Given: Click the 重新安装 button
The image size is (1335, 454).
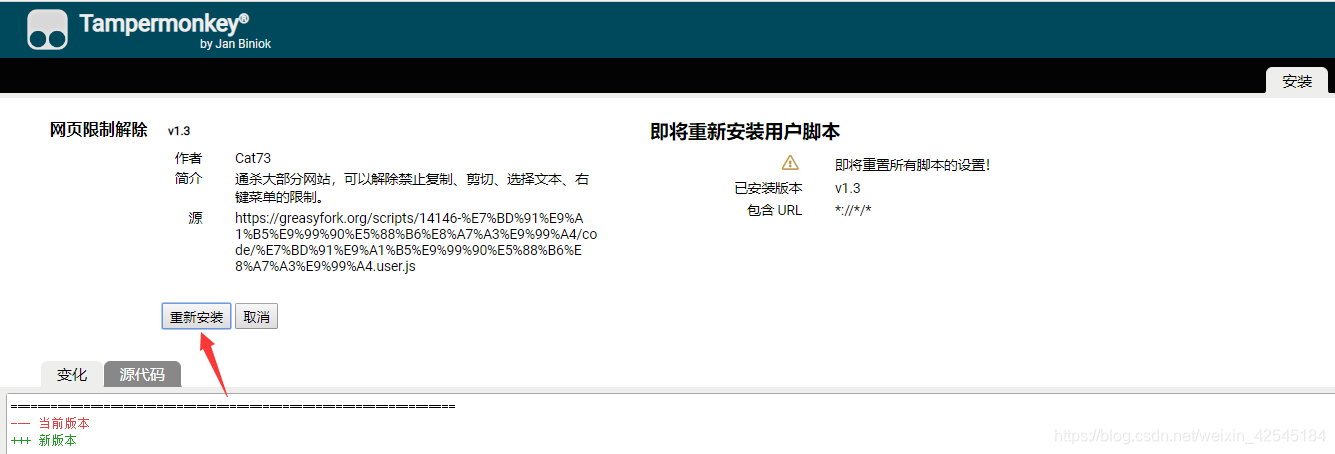Looking at the screenshot, I should (x=196, y=317).
